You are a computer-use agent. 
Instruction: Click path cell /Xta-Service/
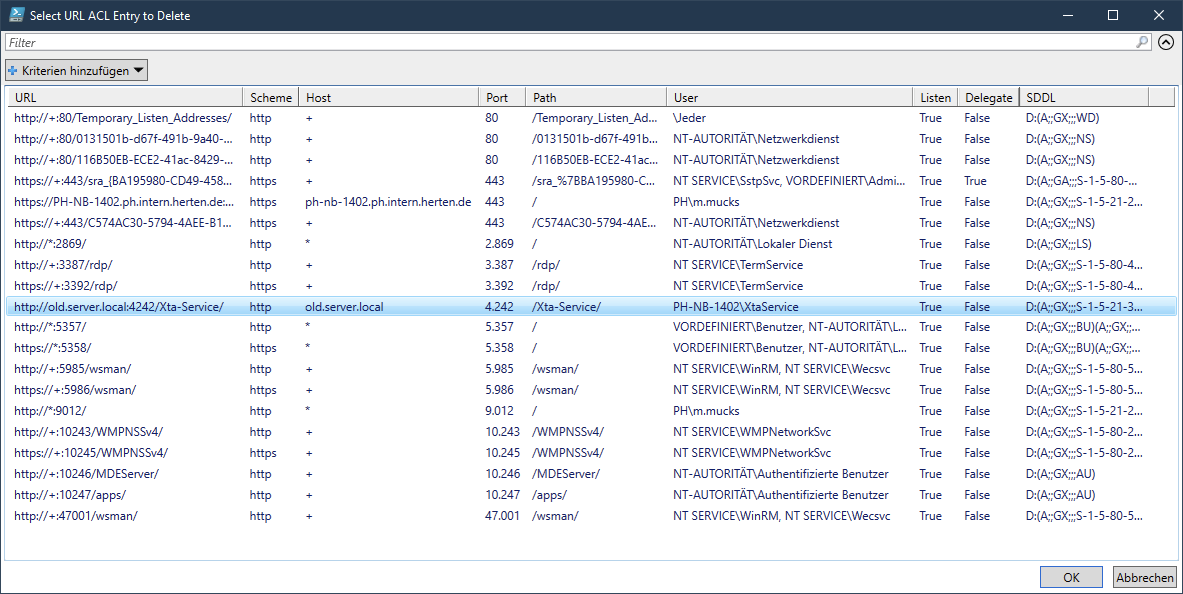[567, 306]
